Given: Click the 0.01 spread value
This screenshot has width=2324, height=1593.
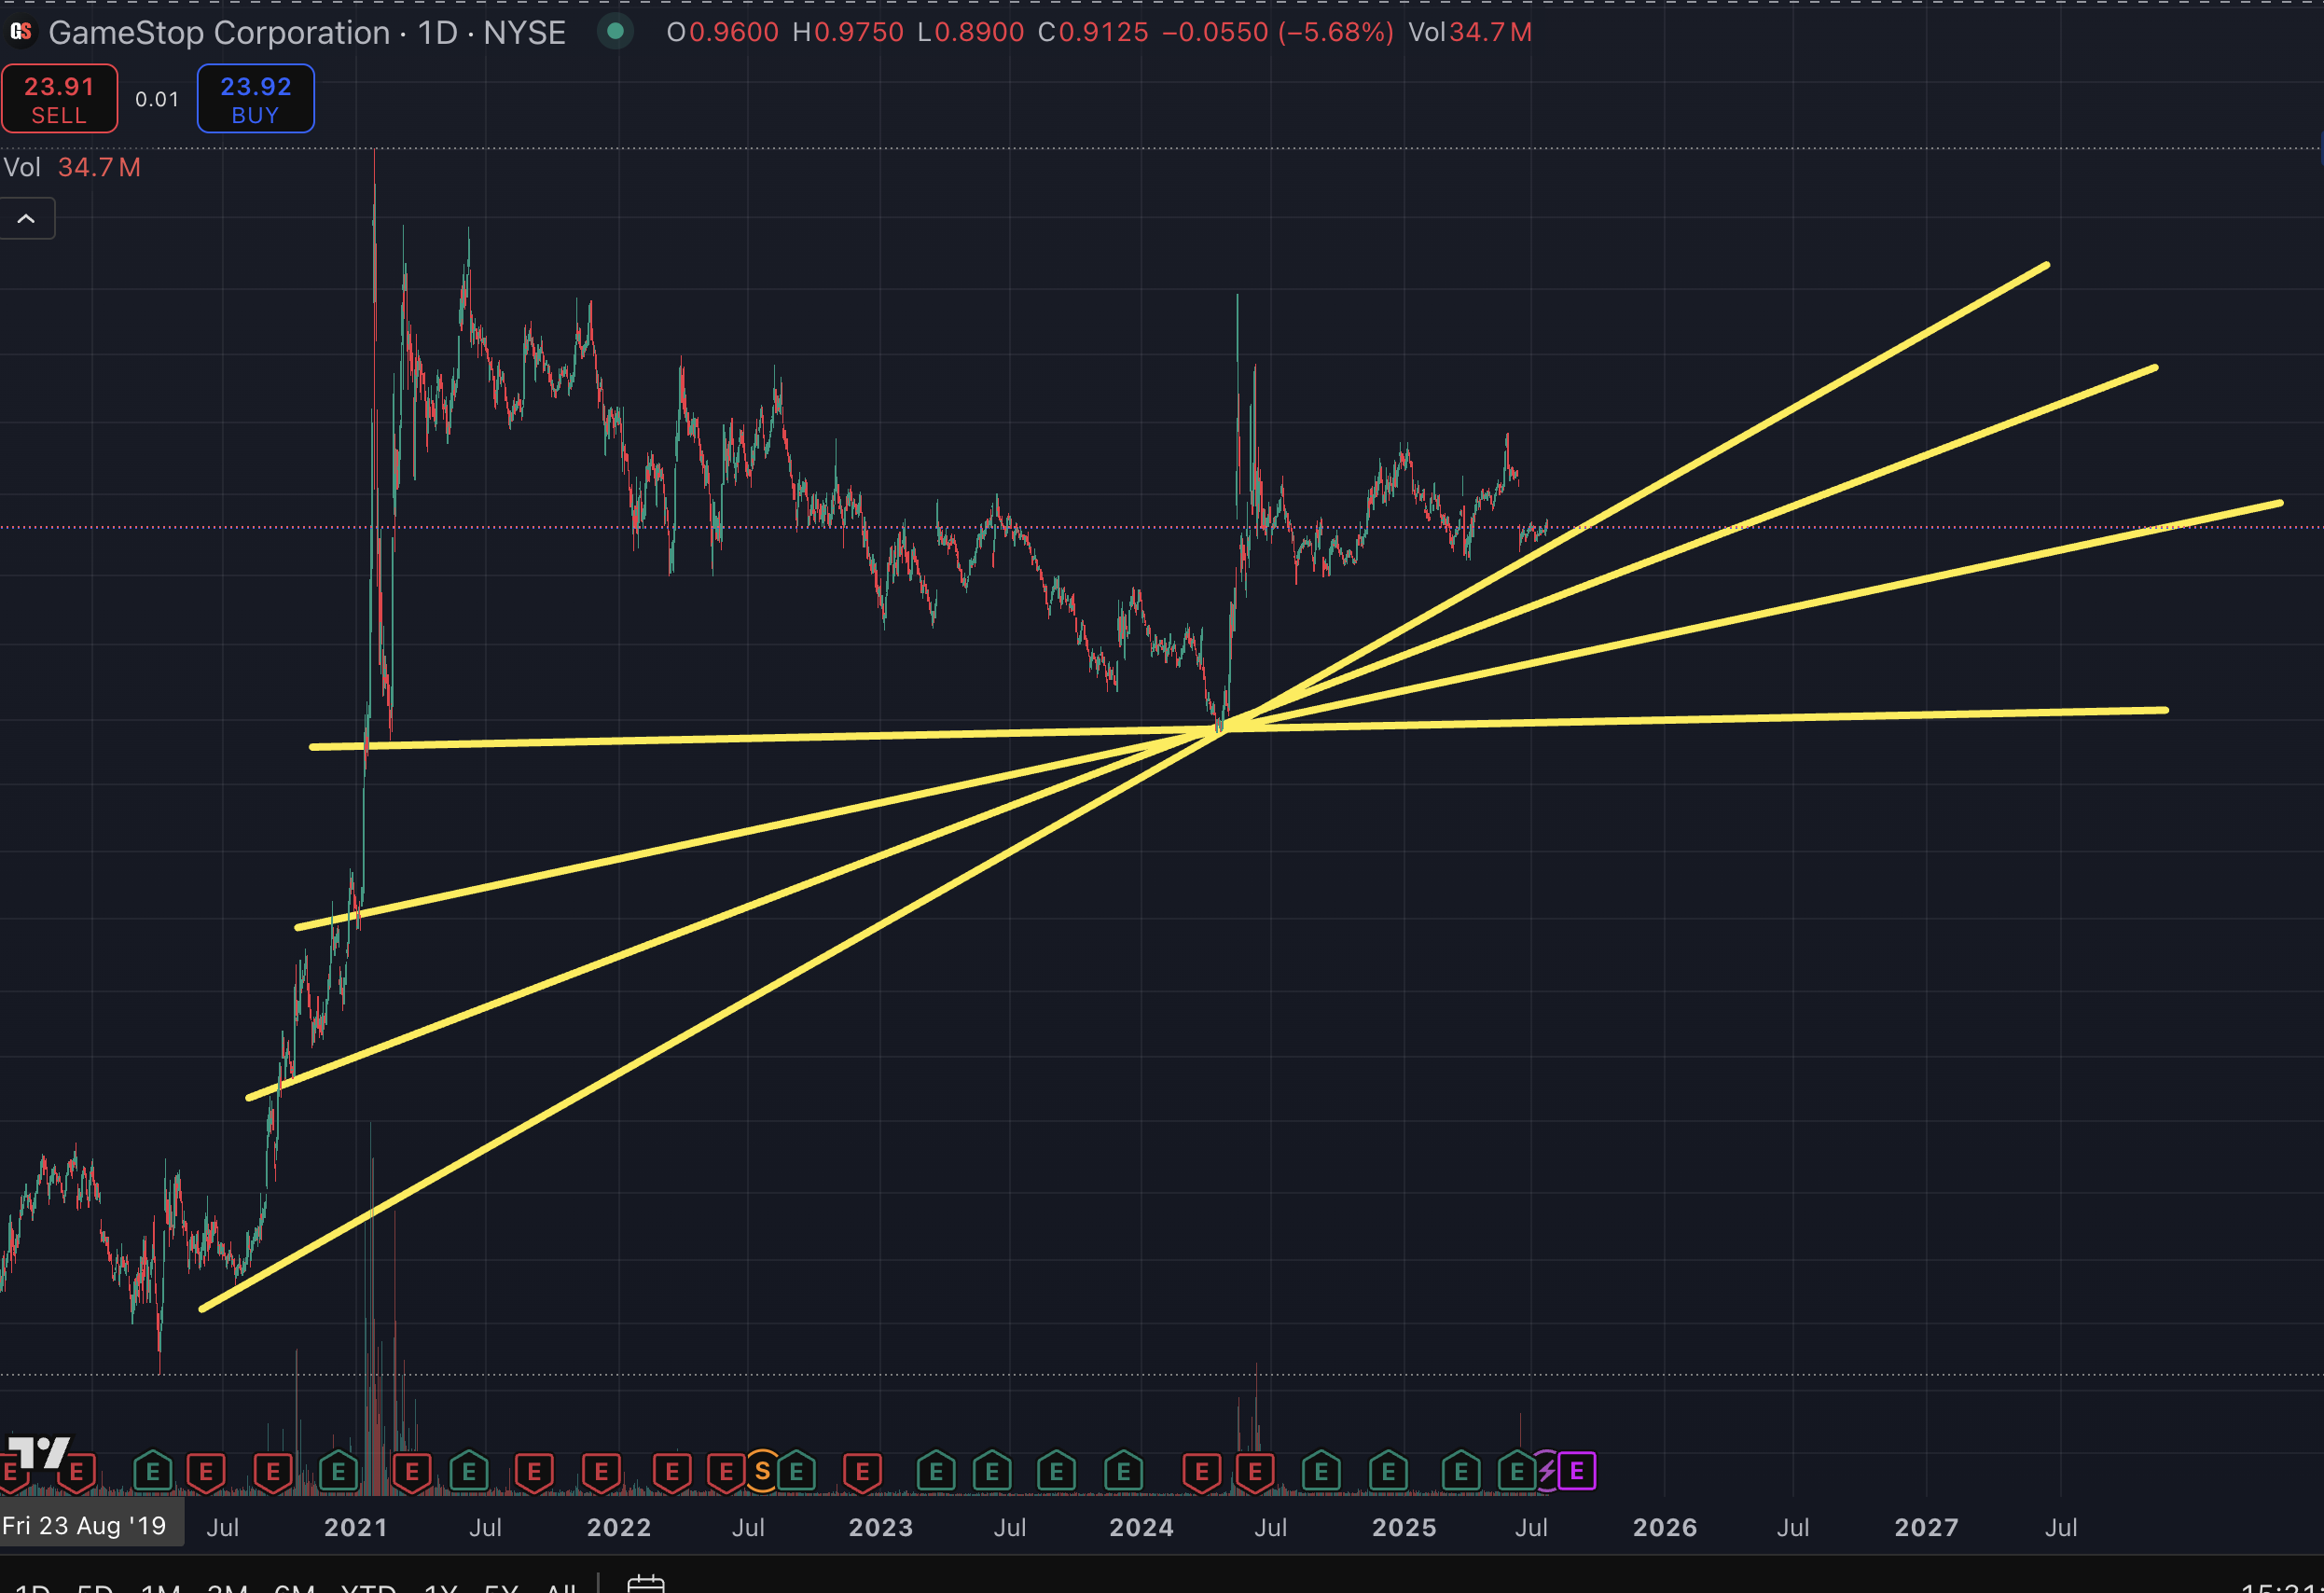Looking at the screenshot, I should point(157,99).
